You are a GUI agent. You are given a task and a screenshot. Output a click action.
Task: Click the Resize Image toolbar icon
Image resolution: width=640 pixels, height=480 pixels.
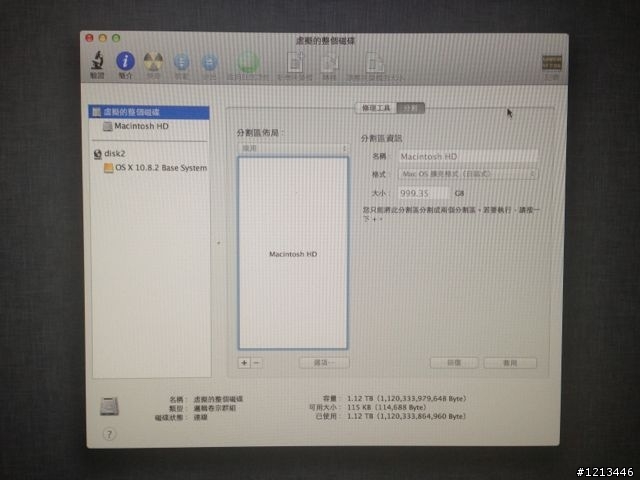375,63
